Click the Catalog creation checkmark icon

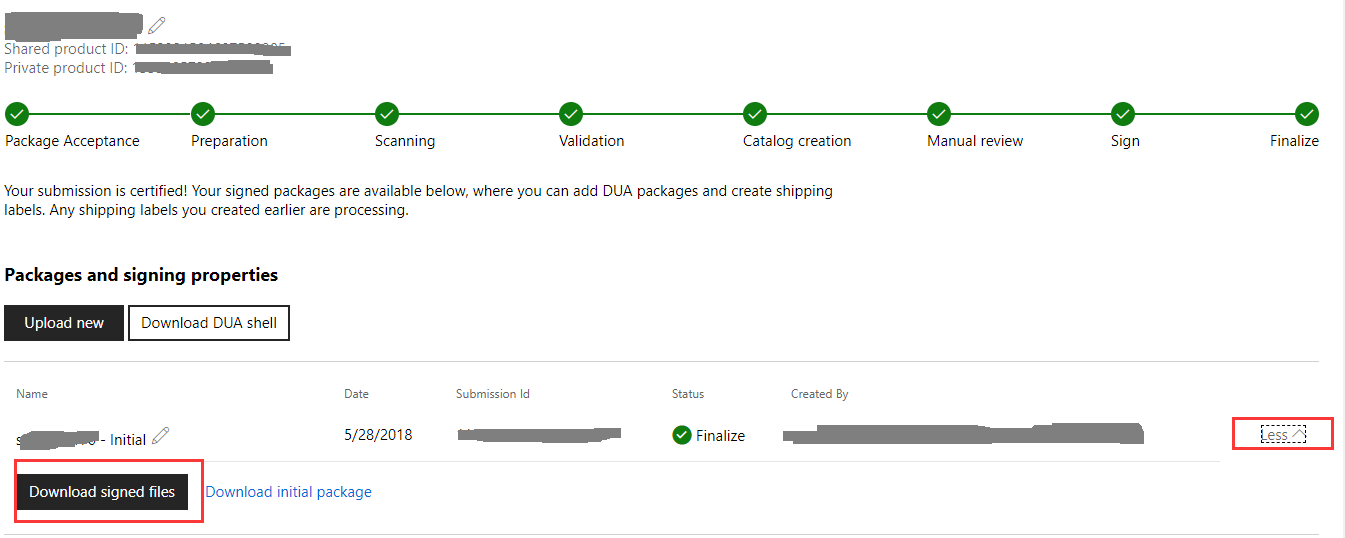pyautogui.click(x=755, y=114)
